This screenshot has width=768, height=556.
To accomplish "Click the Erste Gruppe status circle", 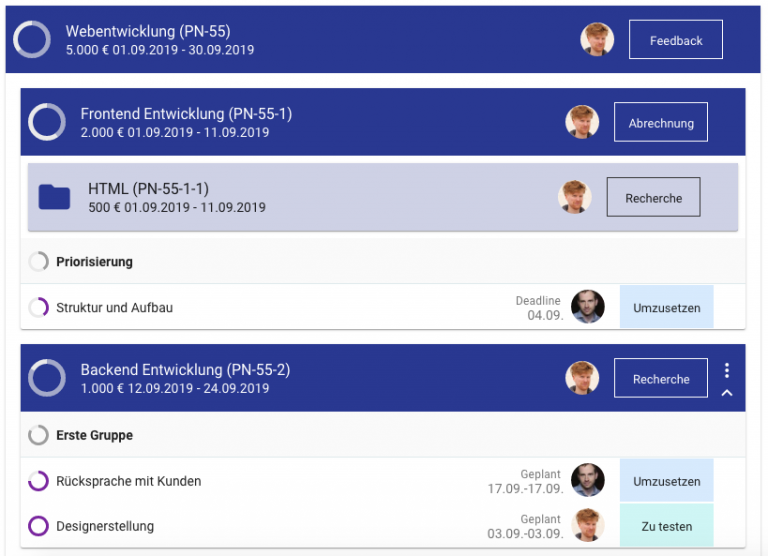I will pos(38,435).
